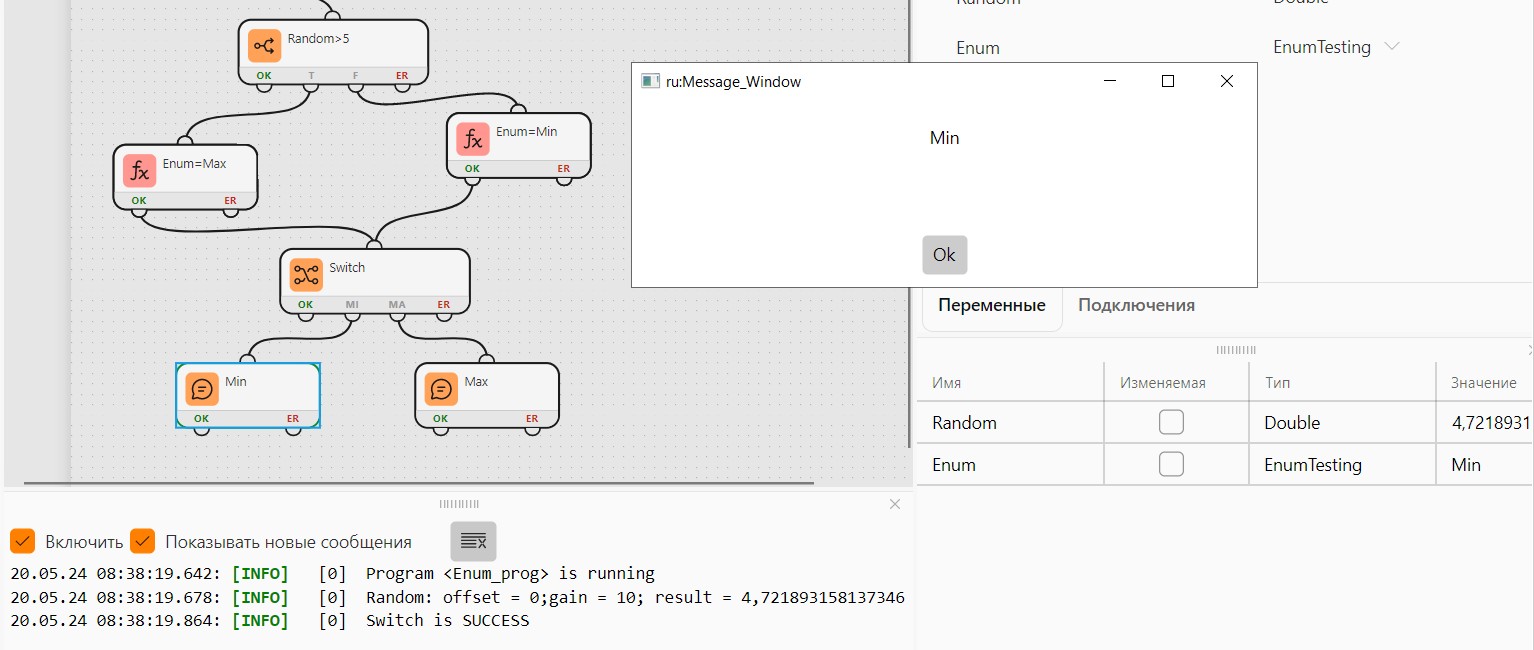This screenshot has height=650, width=1534.
Task: Click the Значение cell of Enum row
Action: coord(1485,465)
